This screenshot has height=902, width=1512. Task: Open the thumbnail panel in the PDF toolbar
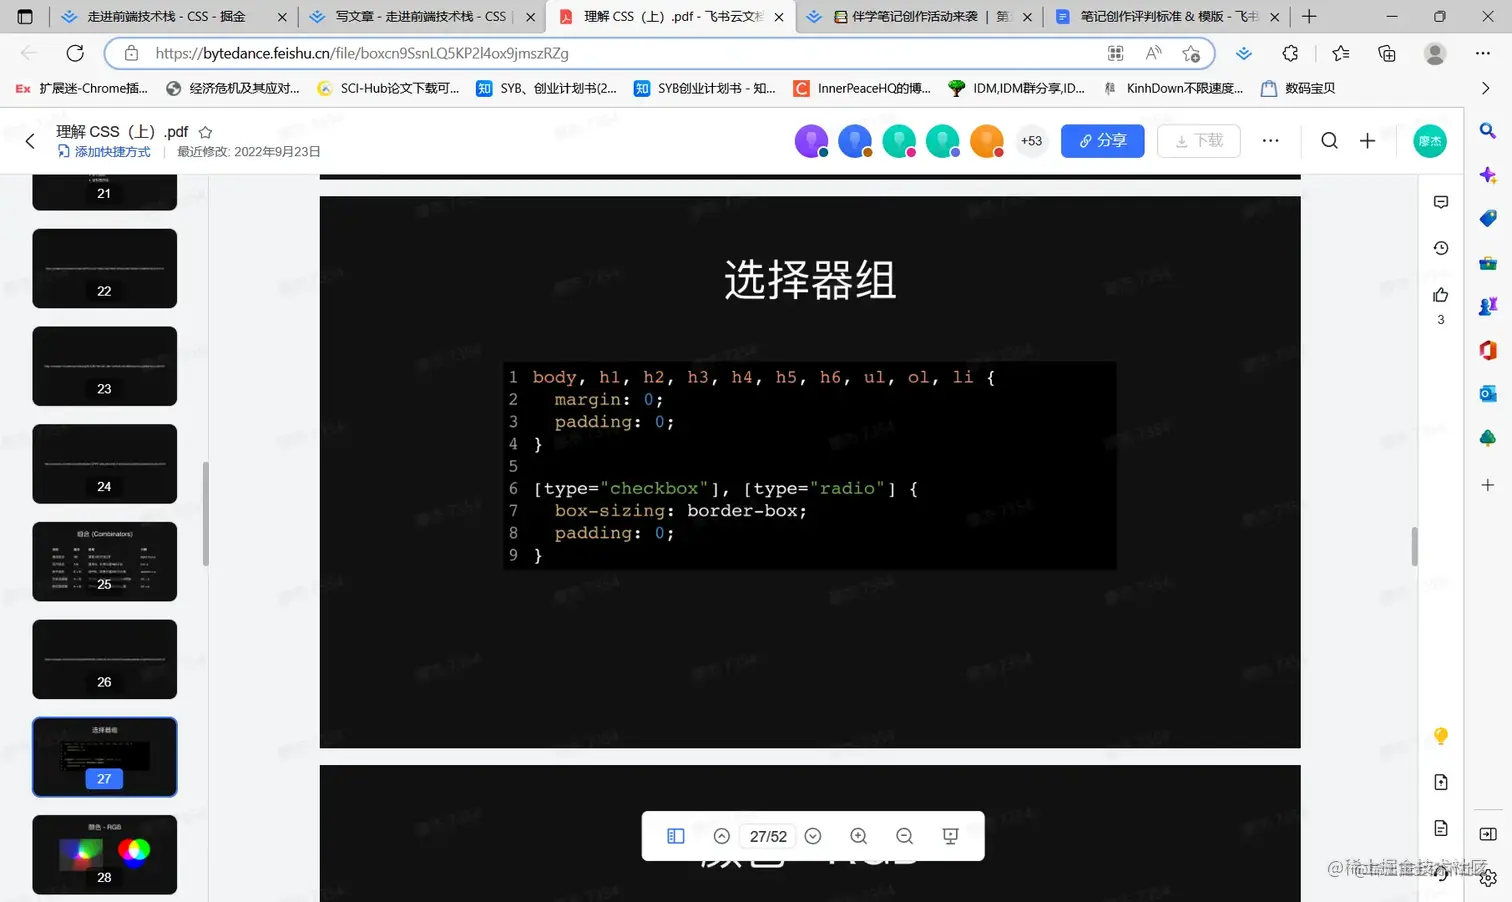[675, 836]
